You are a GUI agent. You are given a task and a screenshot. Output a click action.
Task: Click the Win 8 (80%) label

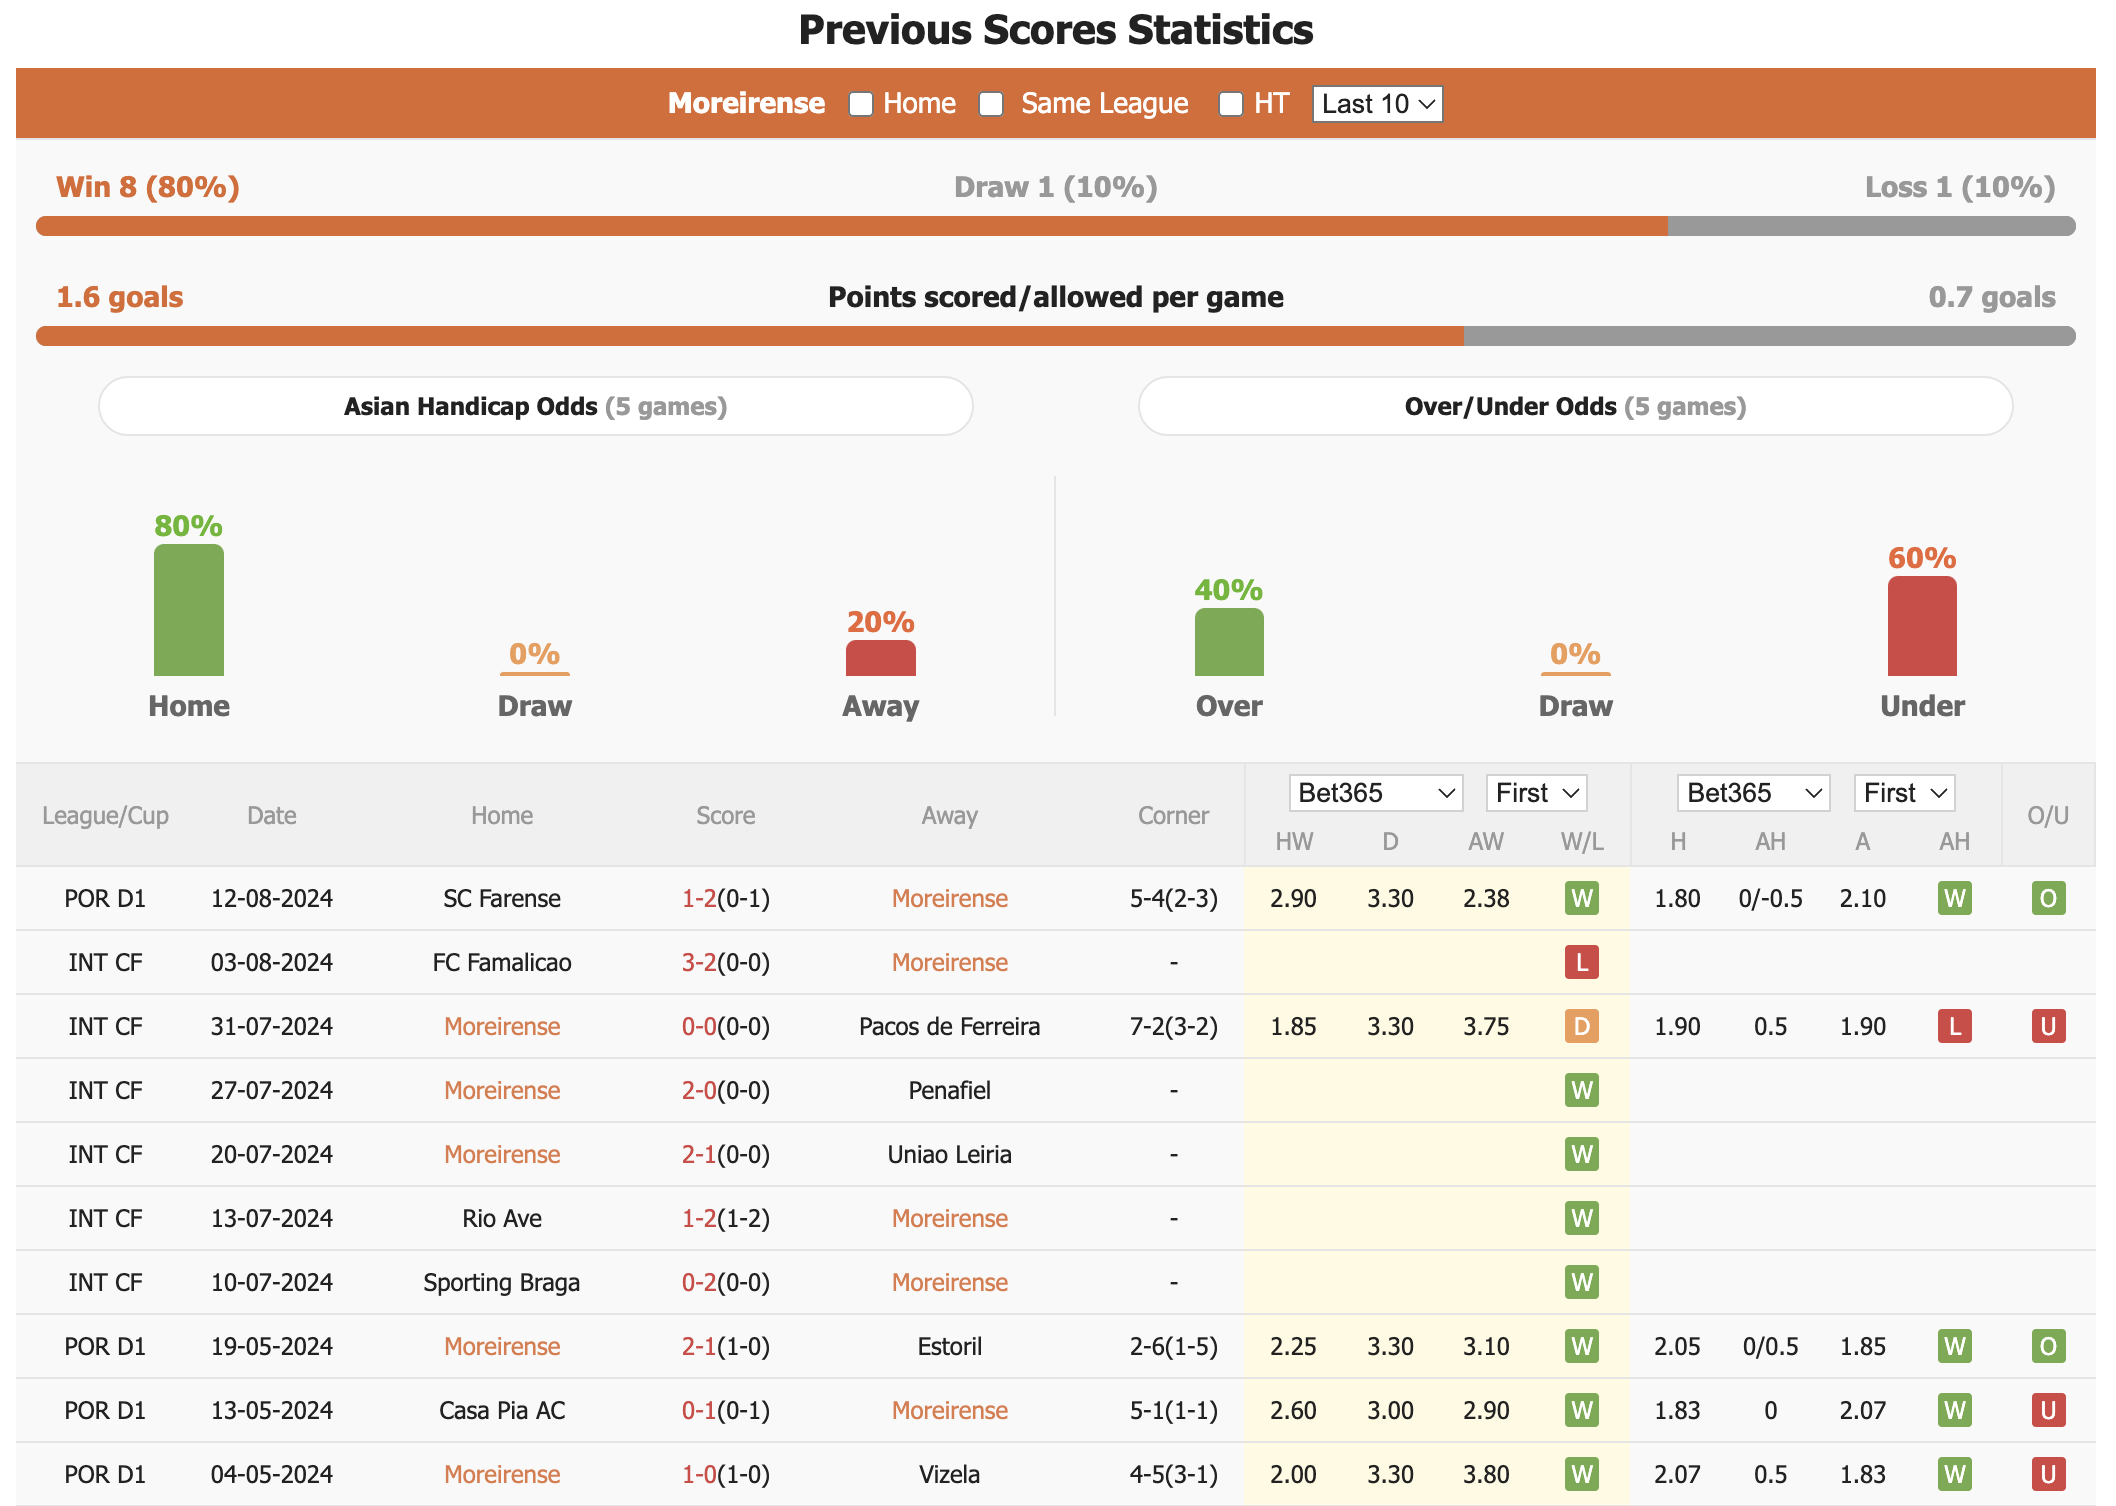pos(148,187)
